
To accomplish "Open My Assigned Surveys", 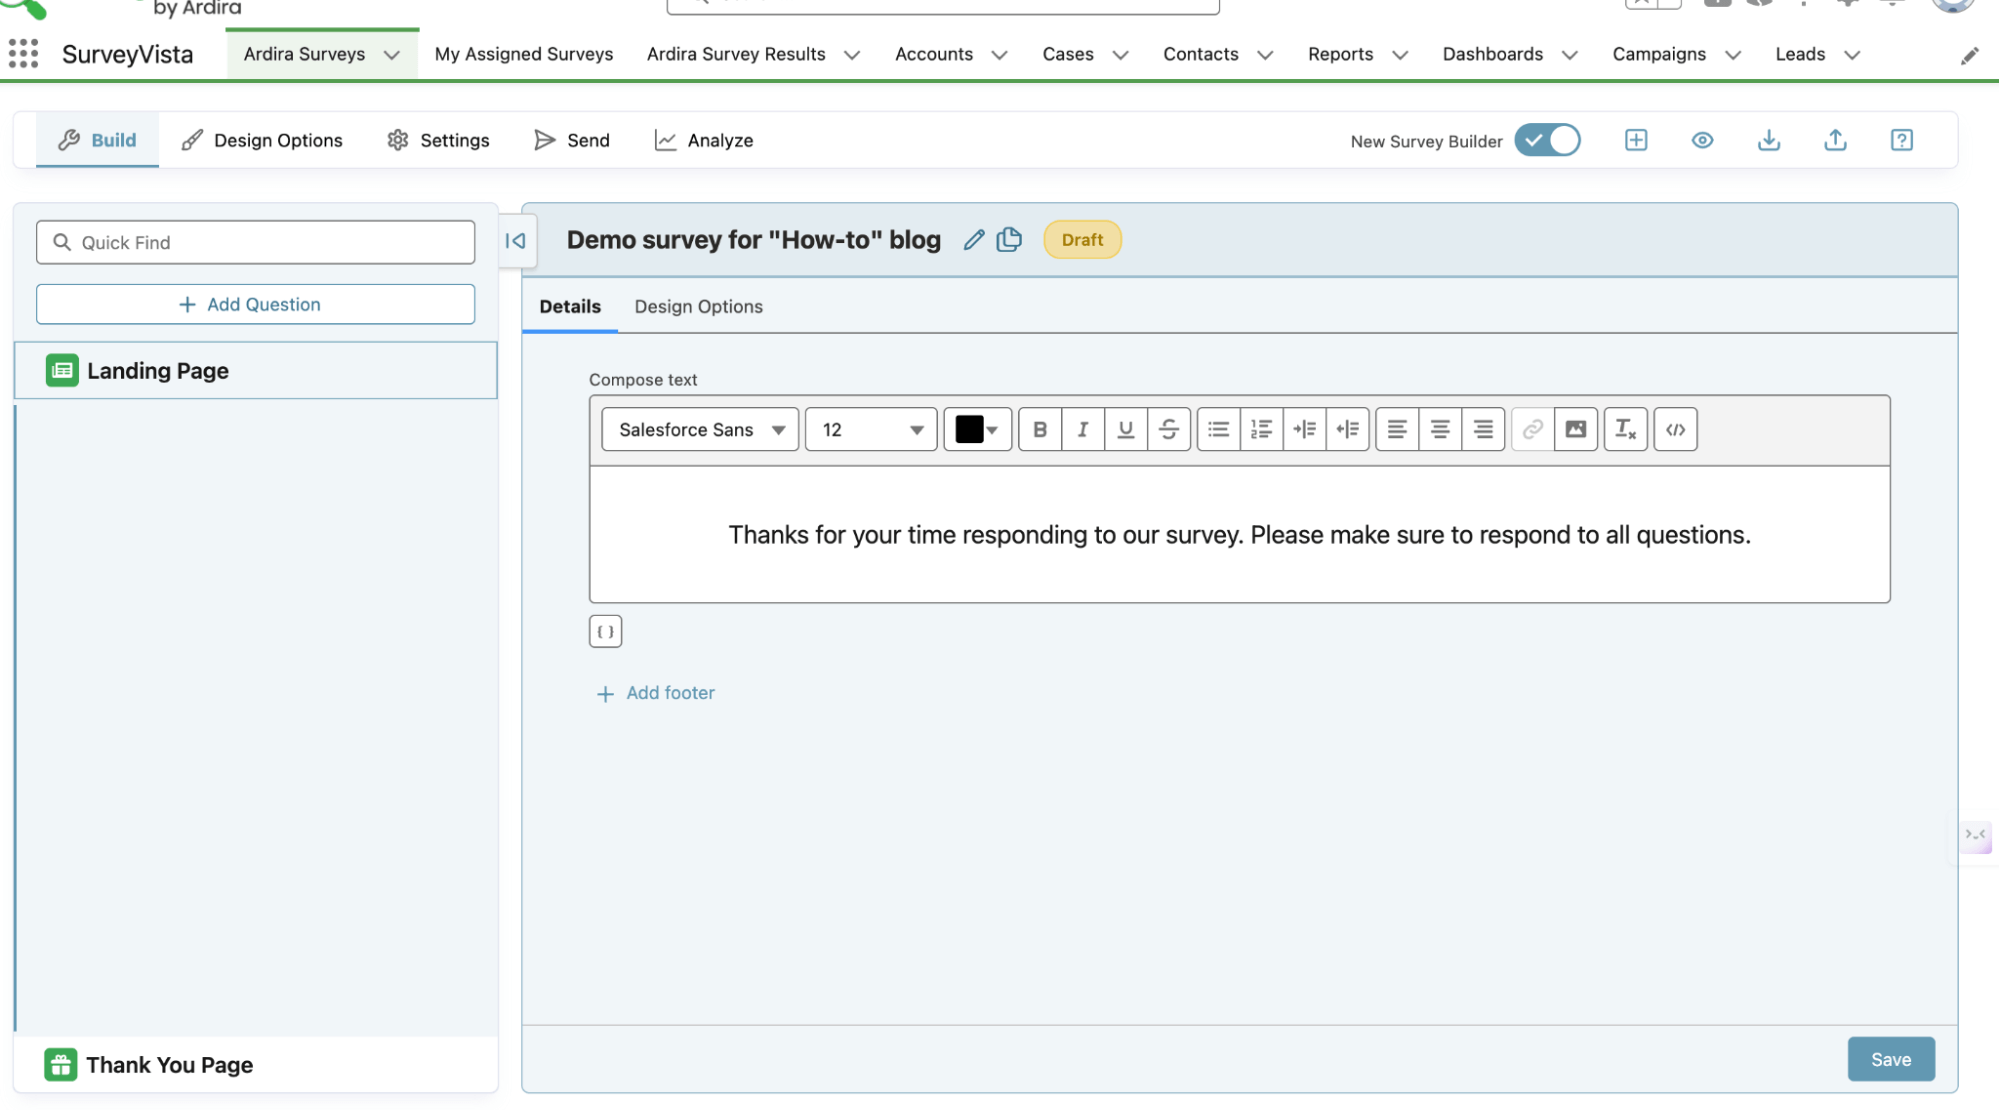I will tap(524, 54).
